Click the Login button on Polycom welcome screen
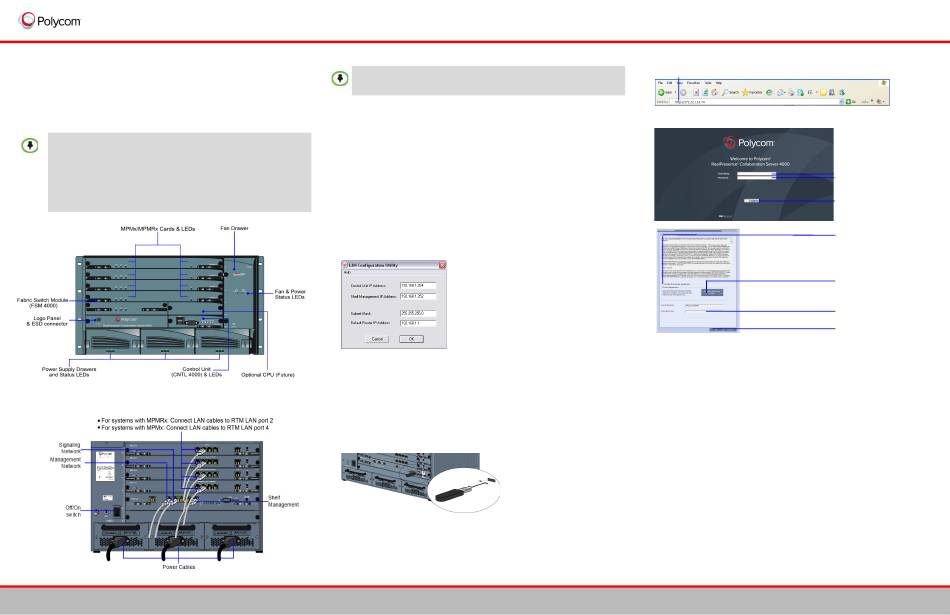The image size is (950, 615). (751, 201)
